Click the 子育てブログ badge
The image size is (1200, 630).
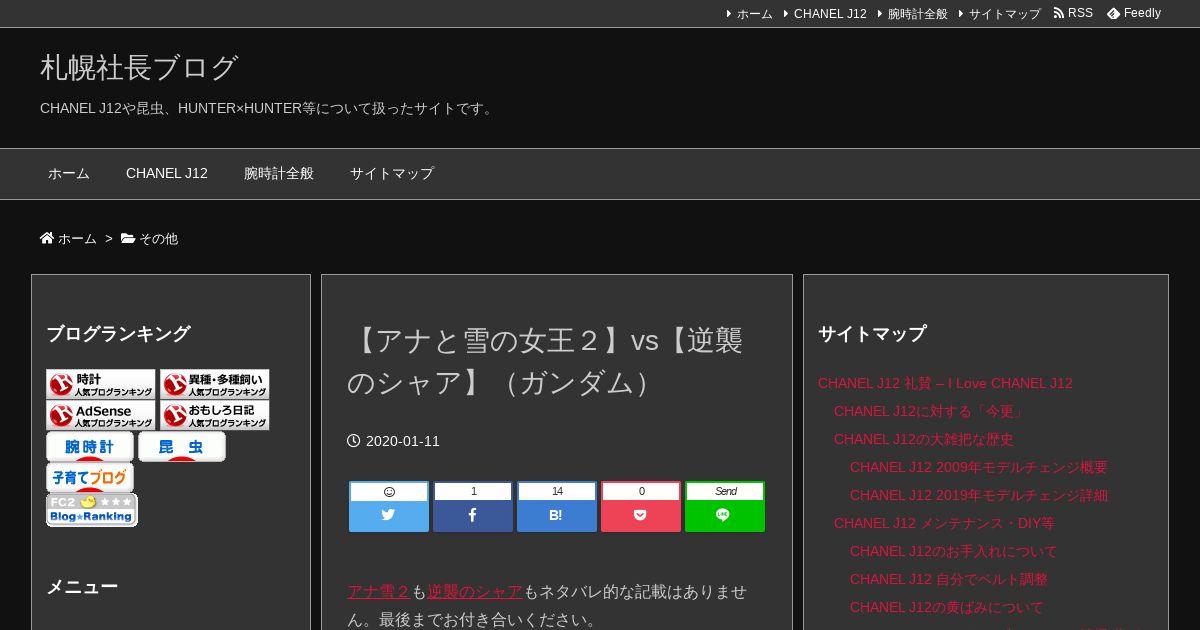tap(90, 478)
